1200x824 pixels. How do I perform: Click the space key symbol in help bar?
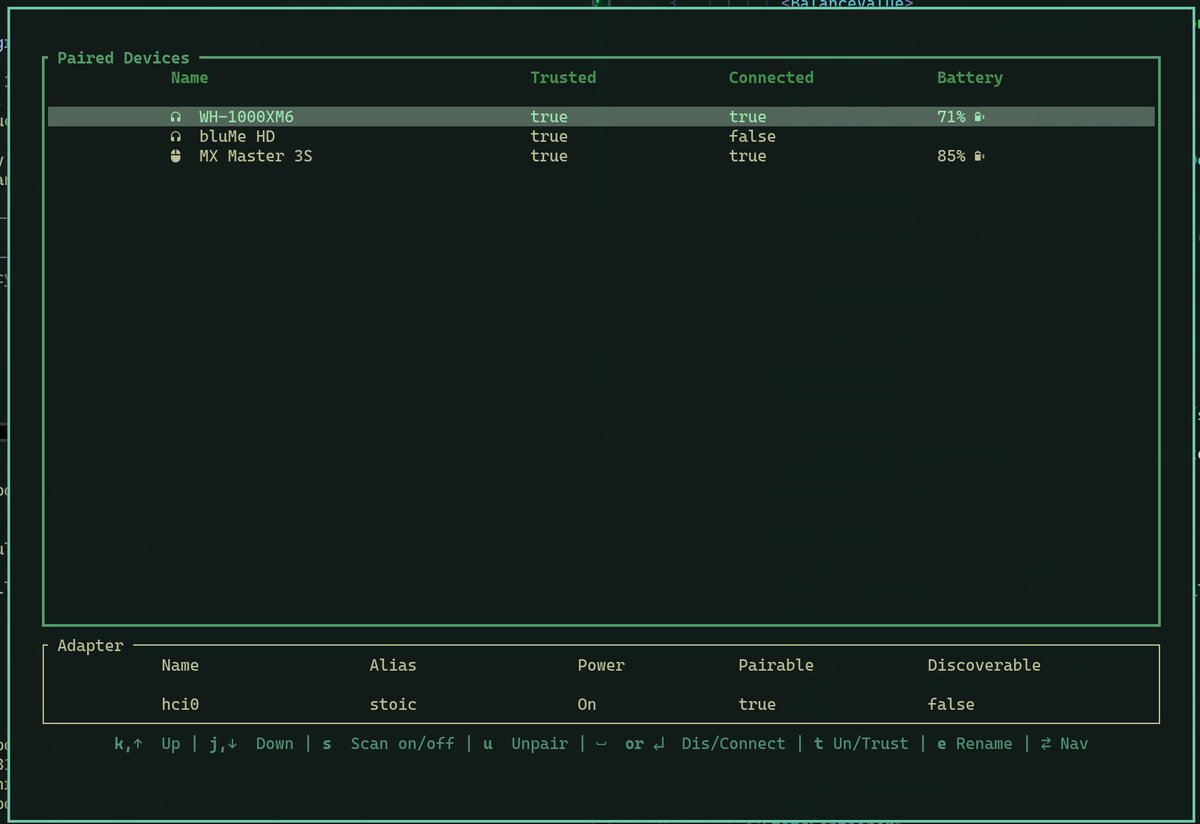point(601,745)
